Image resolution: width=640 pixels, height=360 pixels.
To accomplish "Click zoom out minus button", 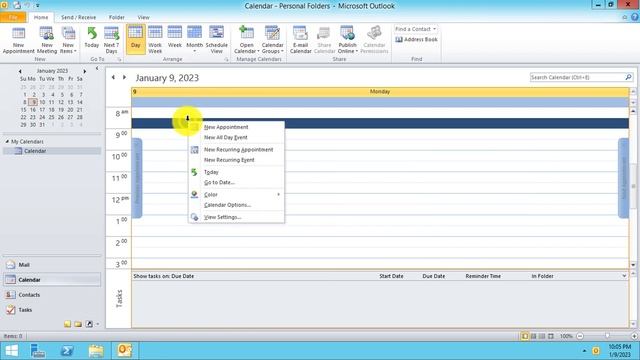I will click(580, 336).
